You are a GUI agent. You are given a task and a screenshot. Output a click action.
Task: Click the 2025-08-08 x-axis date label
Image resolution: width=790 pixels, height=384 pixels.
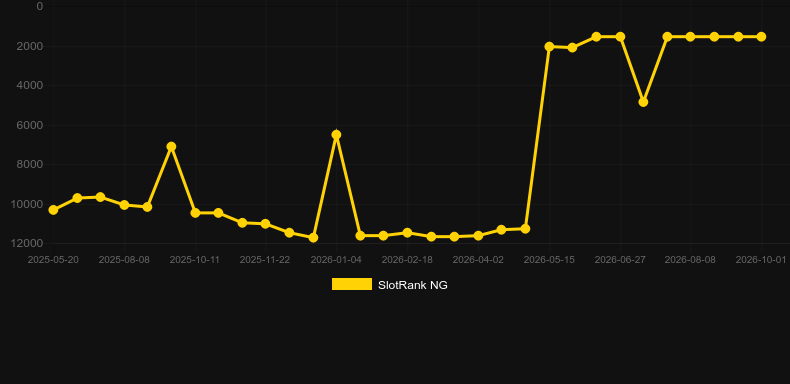click(x=124, y=260)
